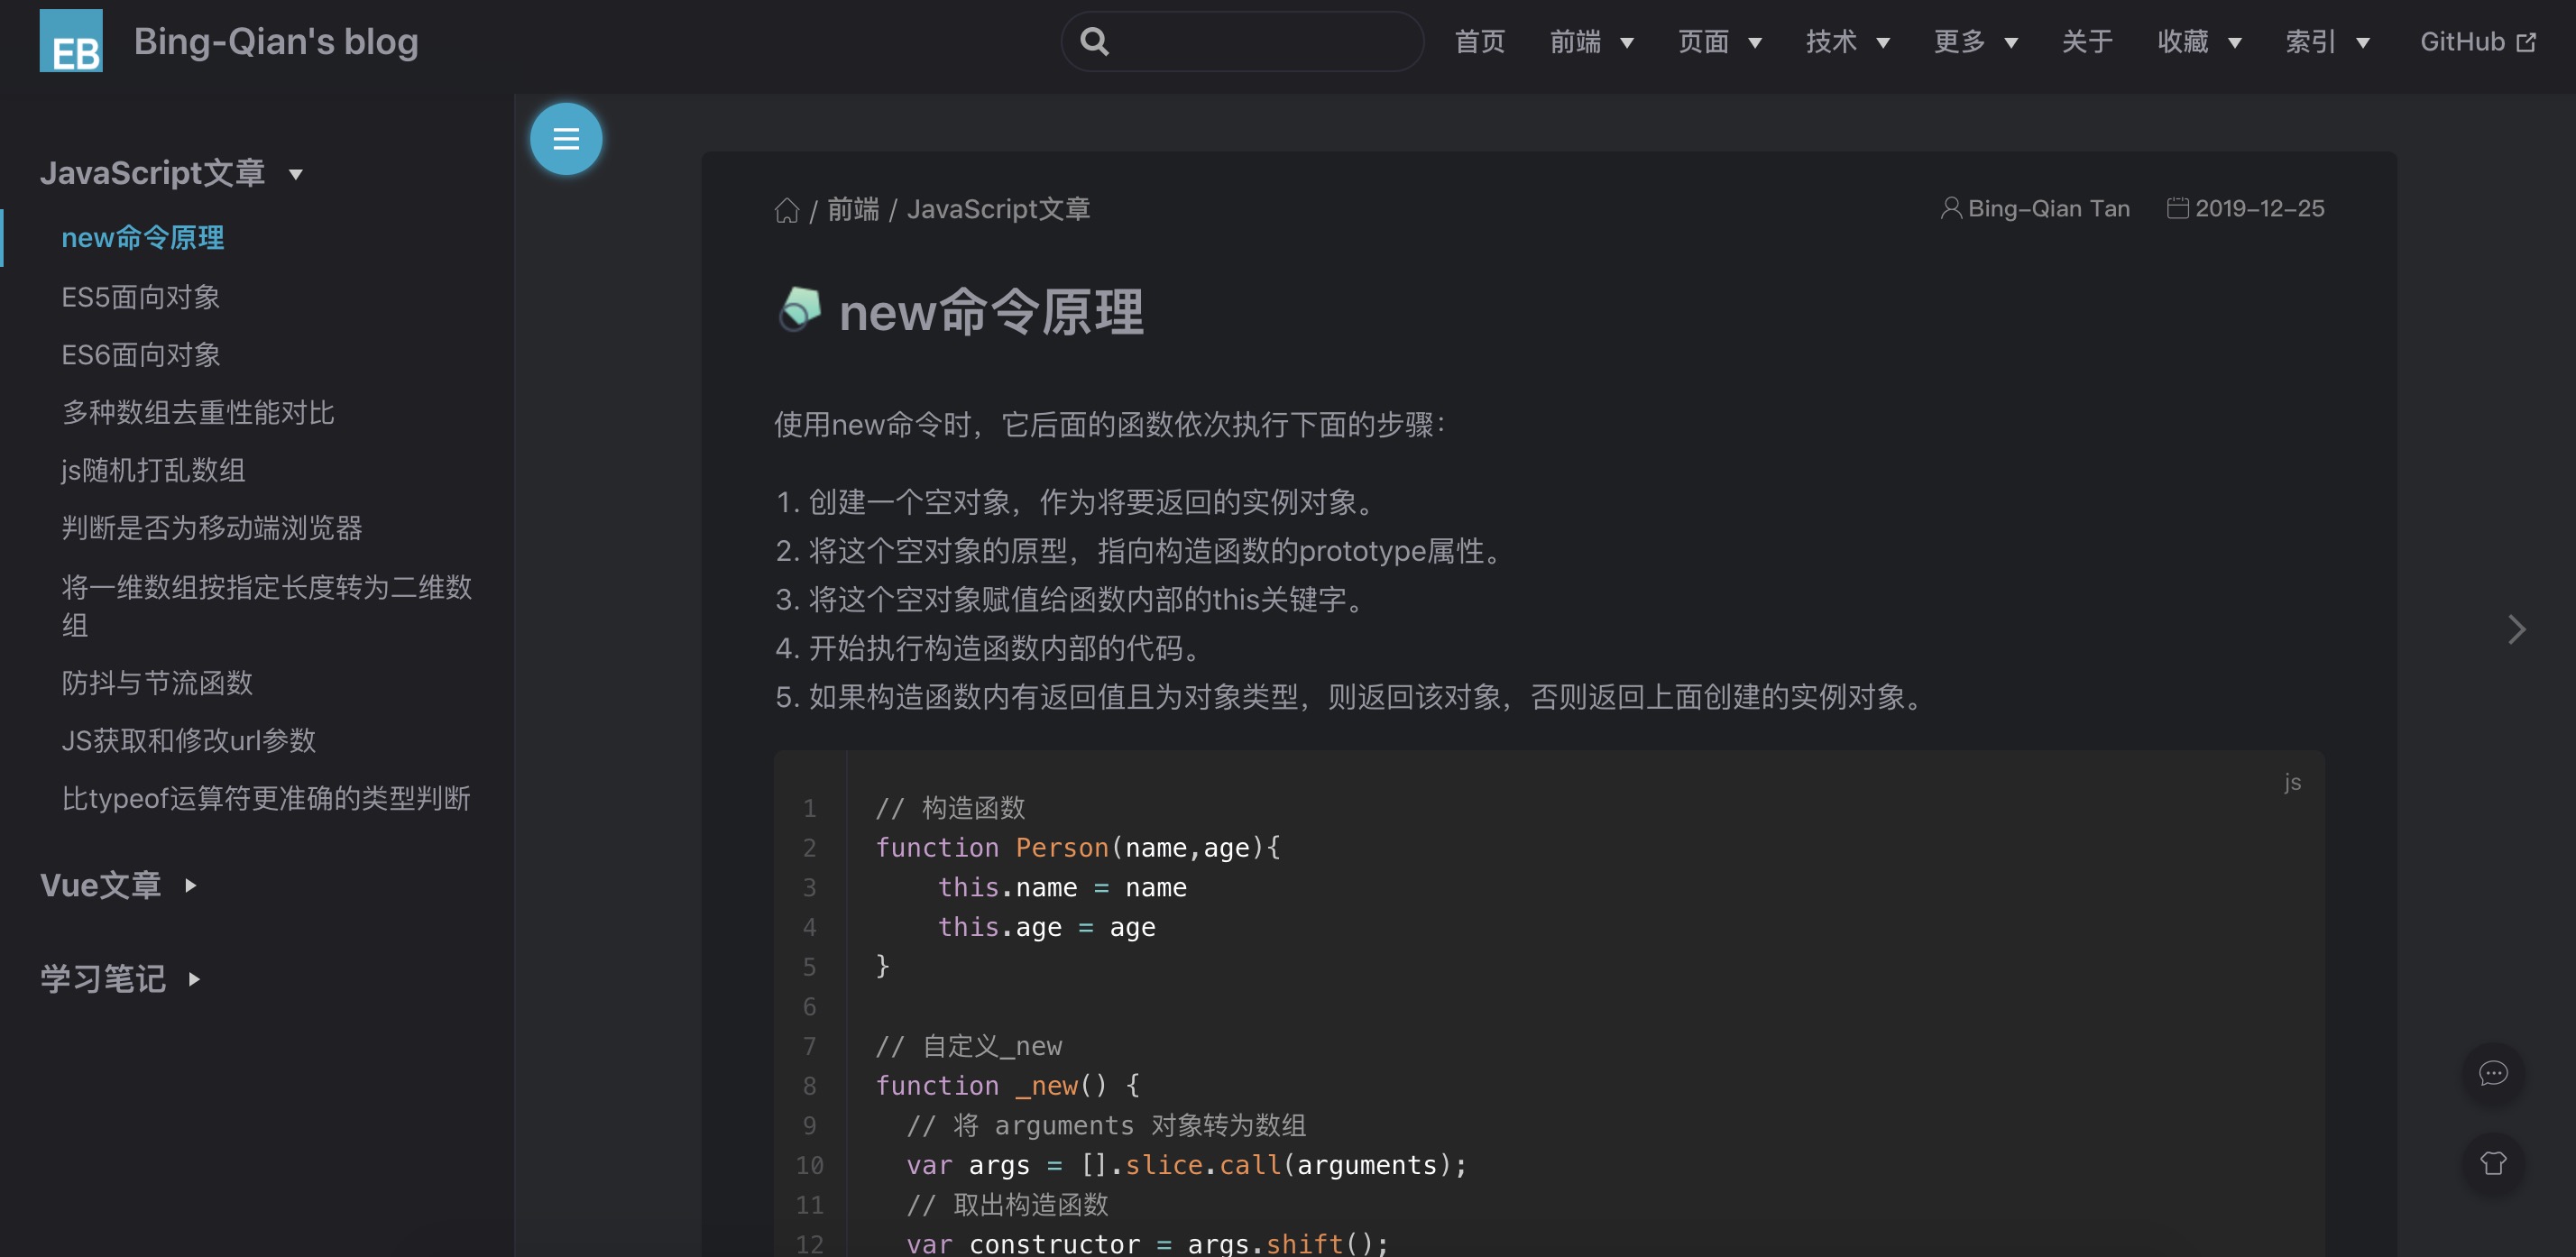Expand the 学习笔记 sidebar group
2576x1257 pixels.
click(121, 978)
